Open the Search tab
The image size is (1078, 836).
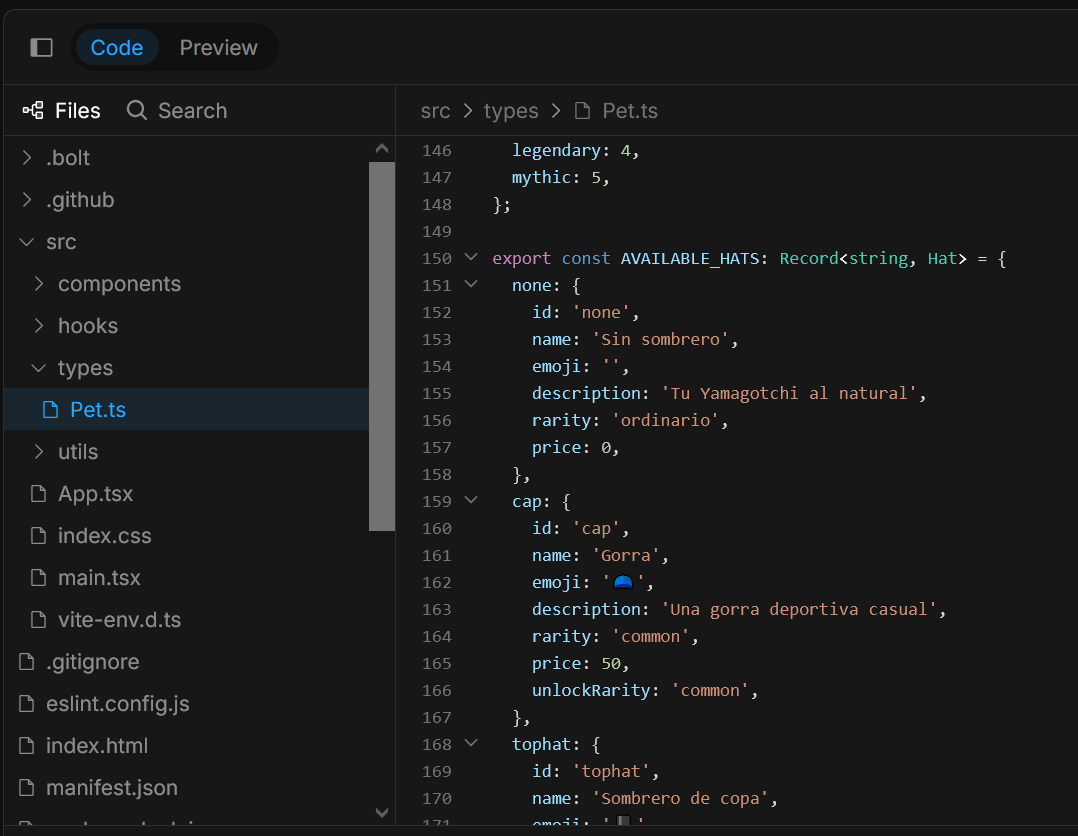click(x=177, y=110)
